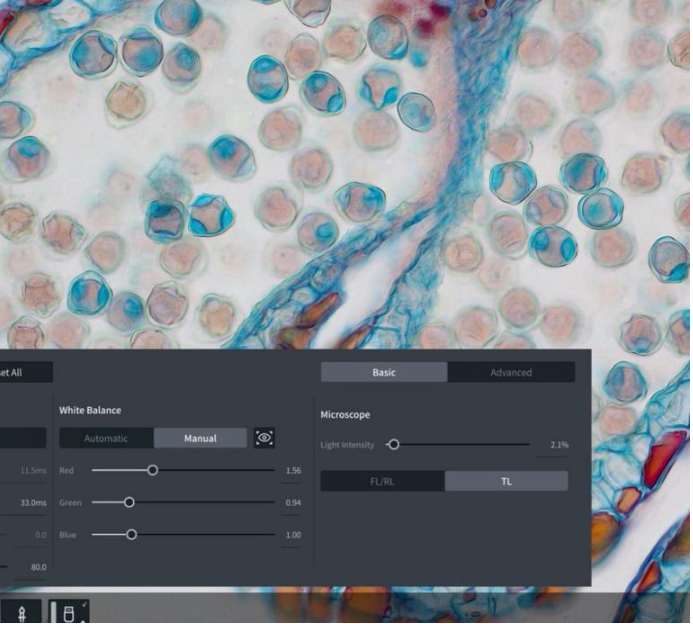693x624 pixels.
Task: Open the microscope icon in bottom toolbar
Action: tap(22, 613)
